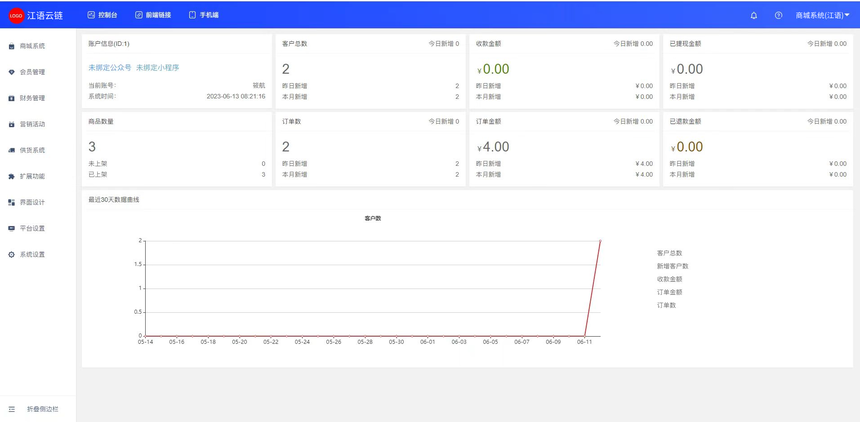Click the 系统设置 gear icon
This screenshot has height=422, width=860.
point(11,254)
